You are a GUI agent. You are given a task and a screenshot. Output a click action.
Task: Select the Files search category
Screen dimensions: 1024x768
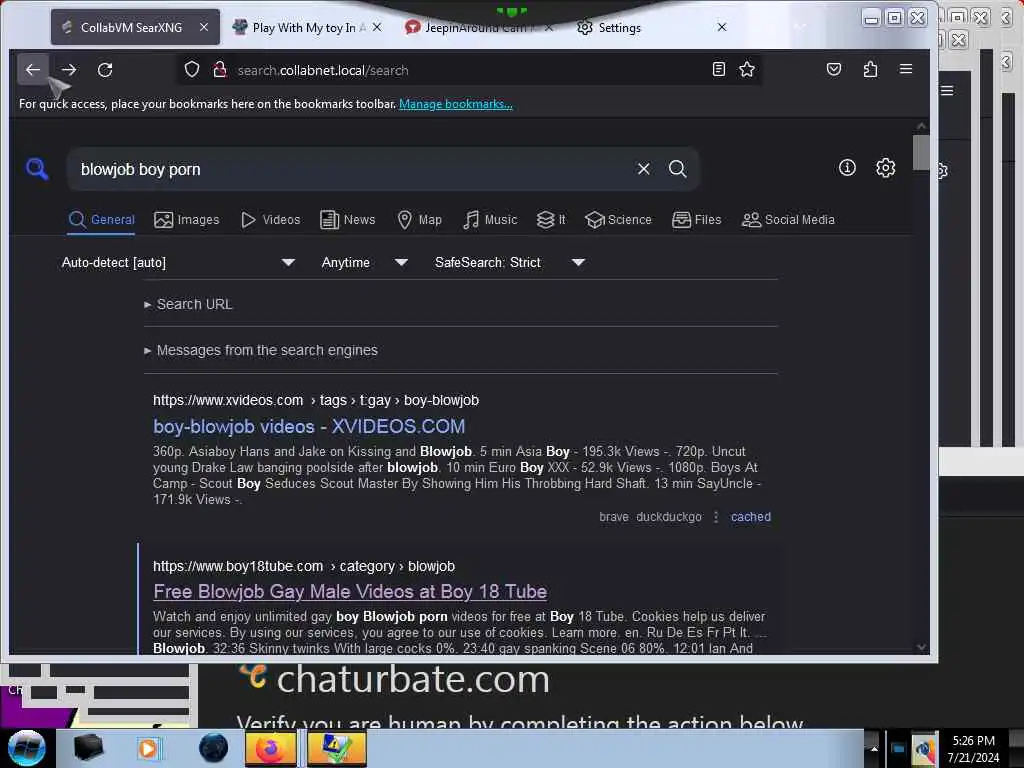(696, 219)
